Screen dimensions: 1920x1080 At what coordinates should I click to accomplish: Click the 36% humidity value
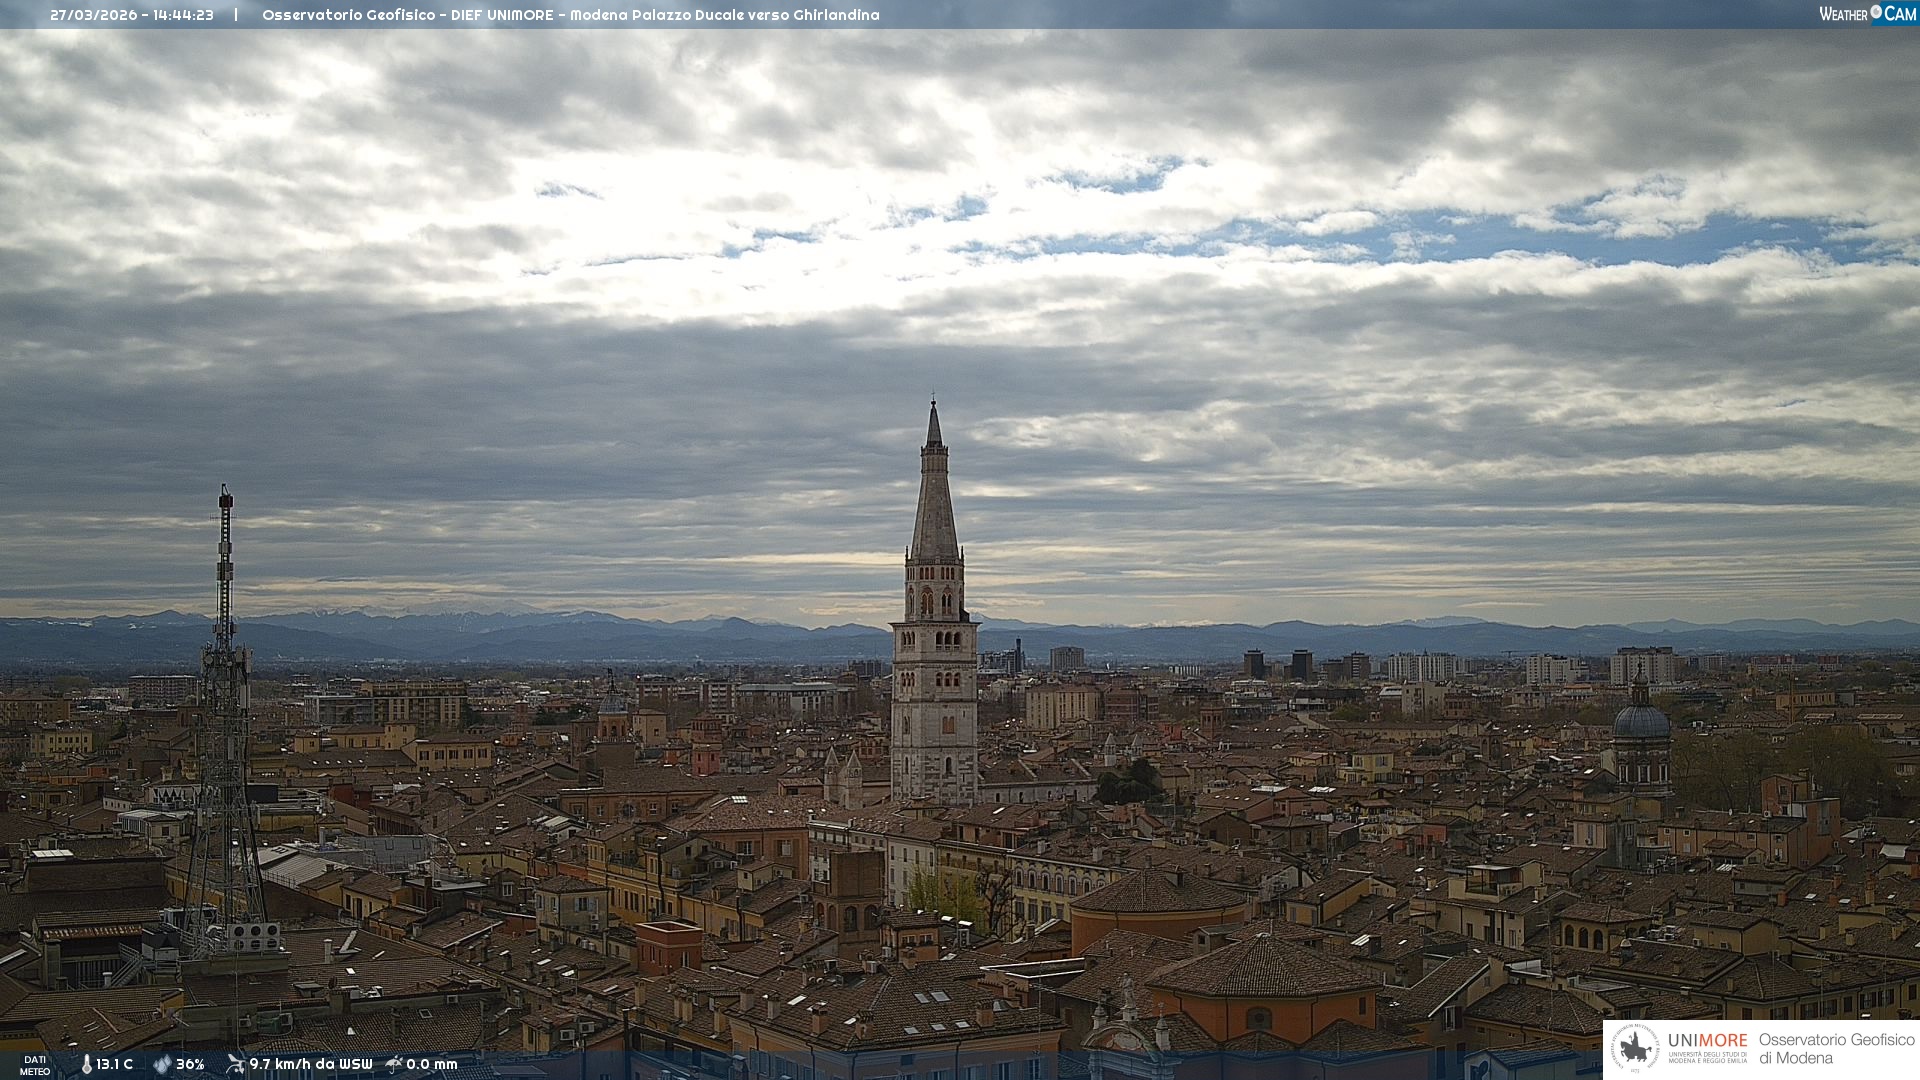[x=190, y=1064]
